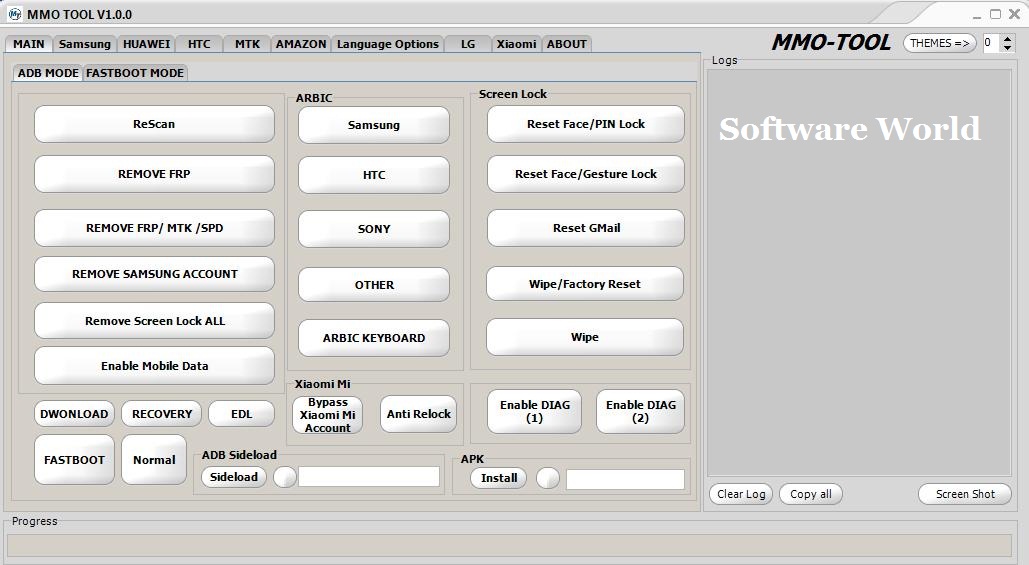Click the Screen Shot button

[x=965, y=494]
